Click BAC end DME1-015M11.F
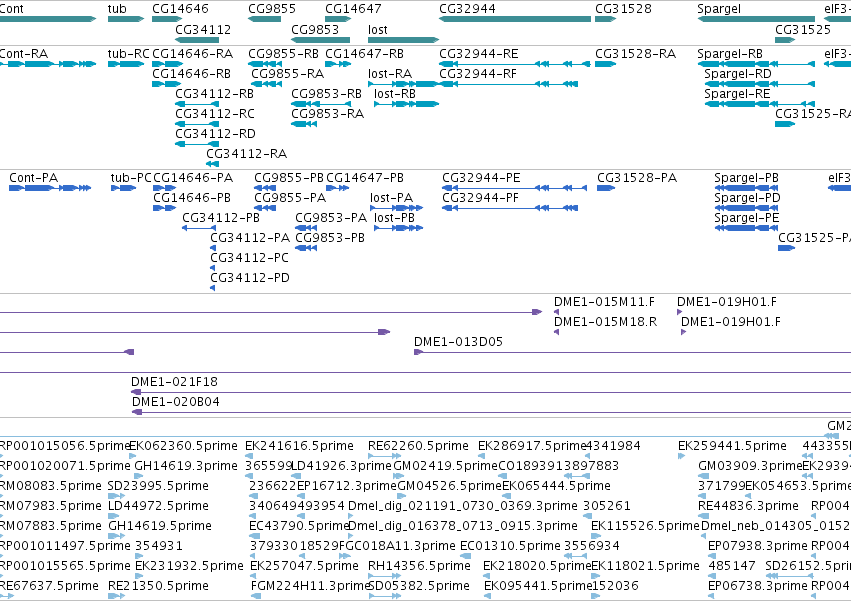 (x=556, y=312)
